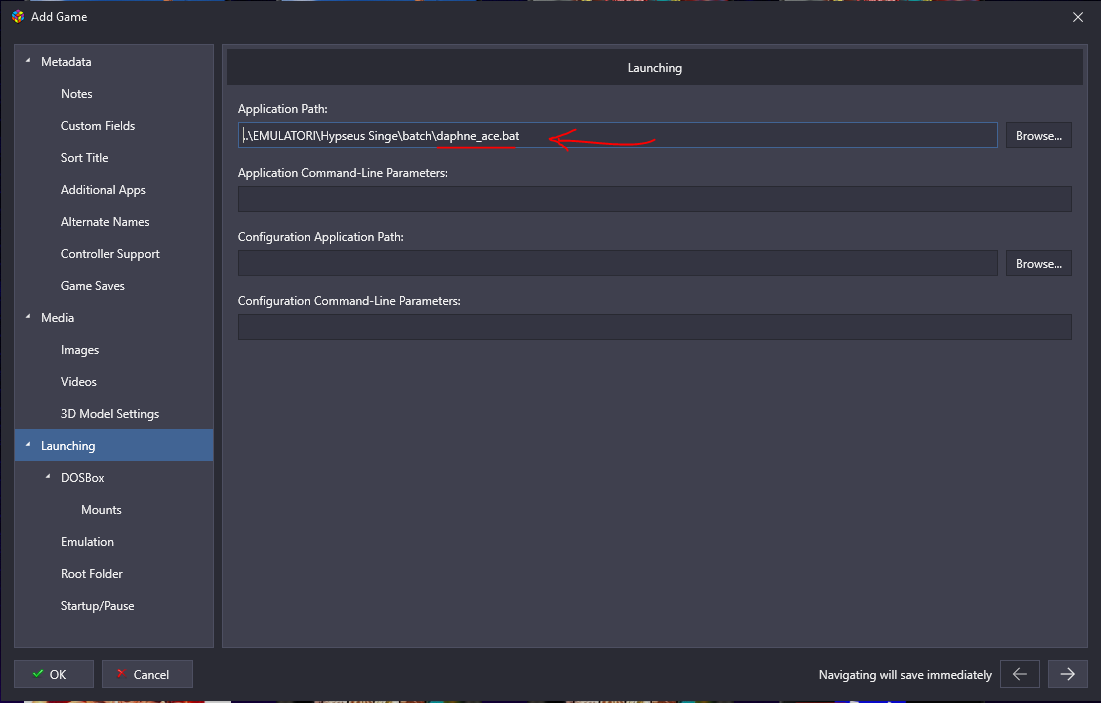Click the 'Navigating will save immediately' text
Viewport: 1101px width, 703px height.
coord(905,675)
